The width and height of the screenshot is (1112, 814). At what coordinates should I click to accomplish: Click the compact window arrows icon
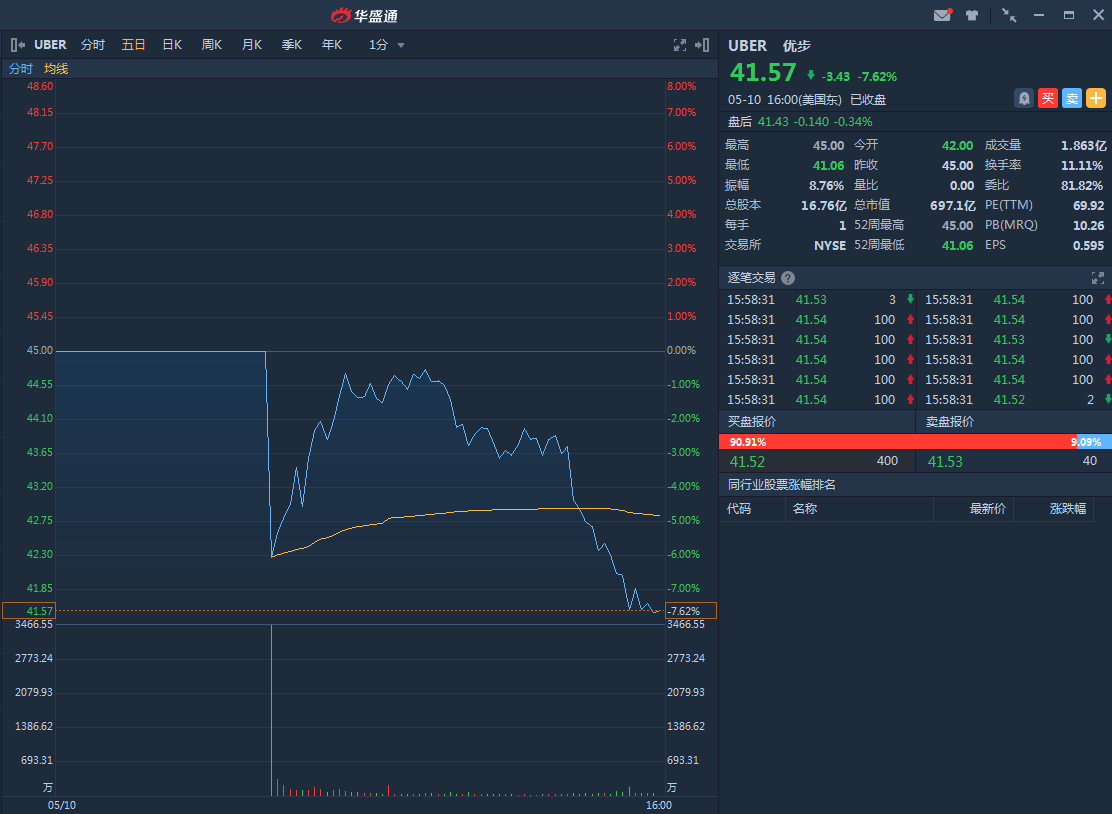[1009, 15]
